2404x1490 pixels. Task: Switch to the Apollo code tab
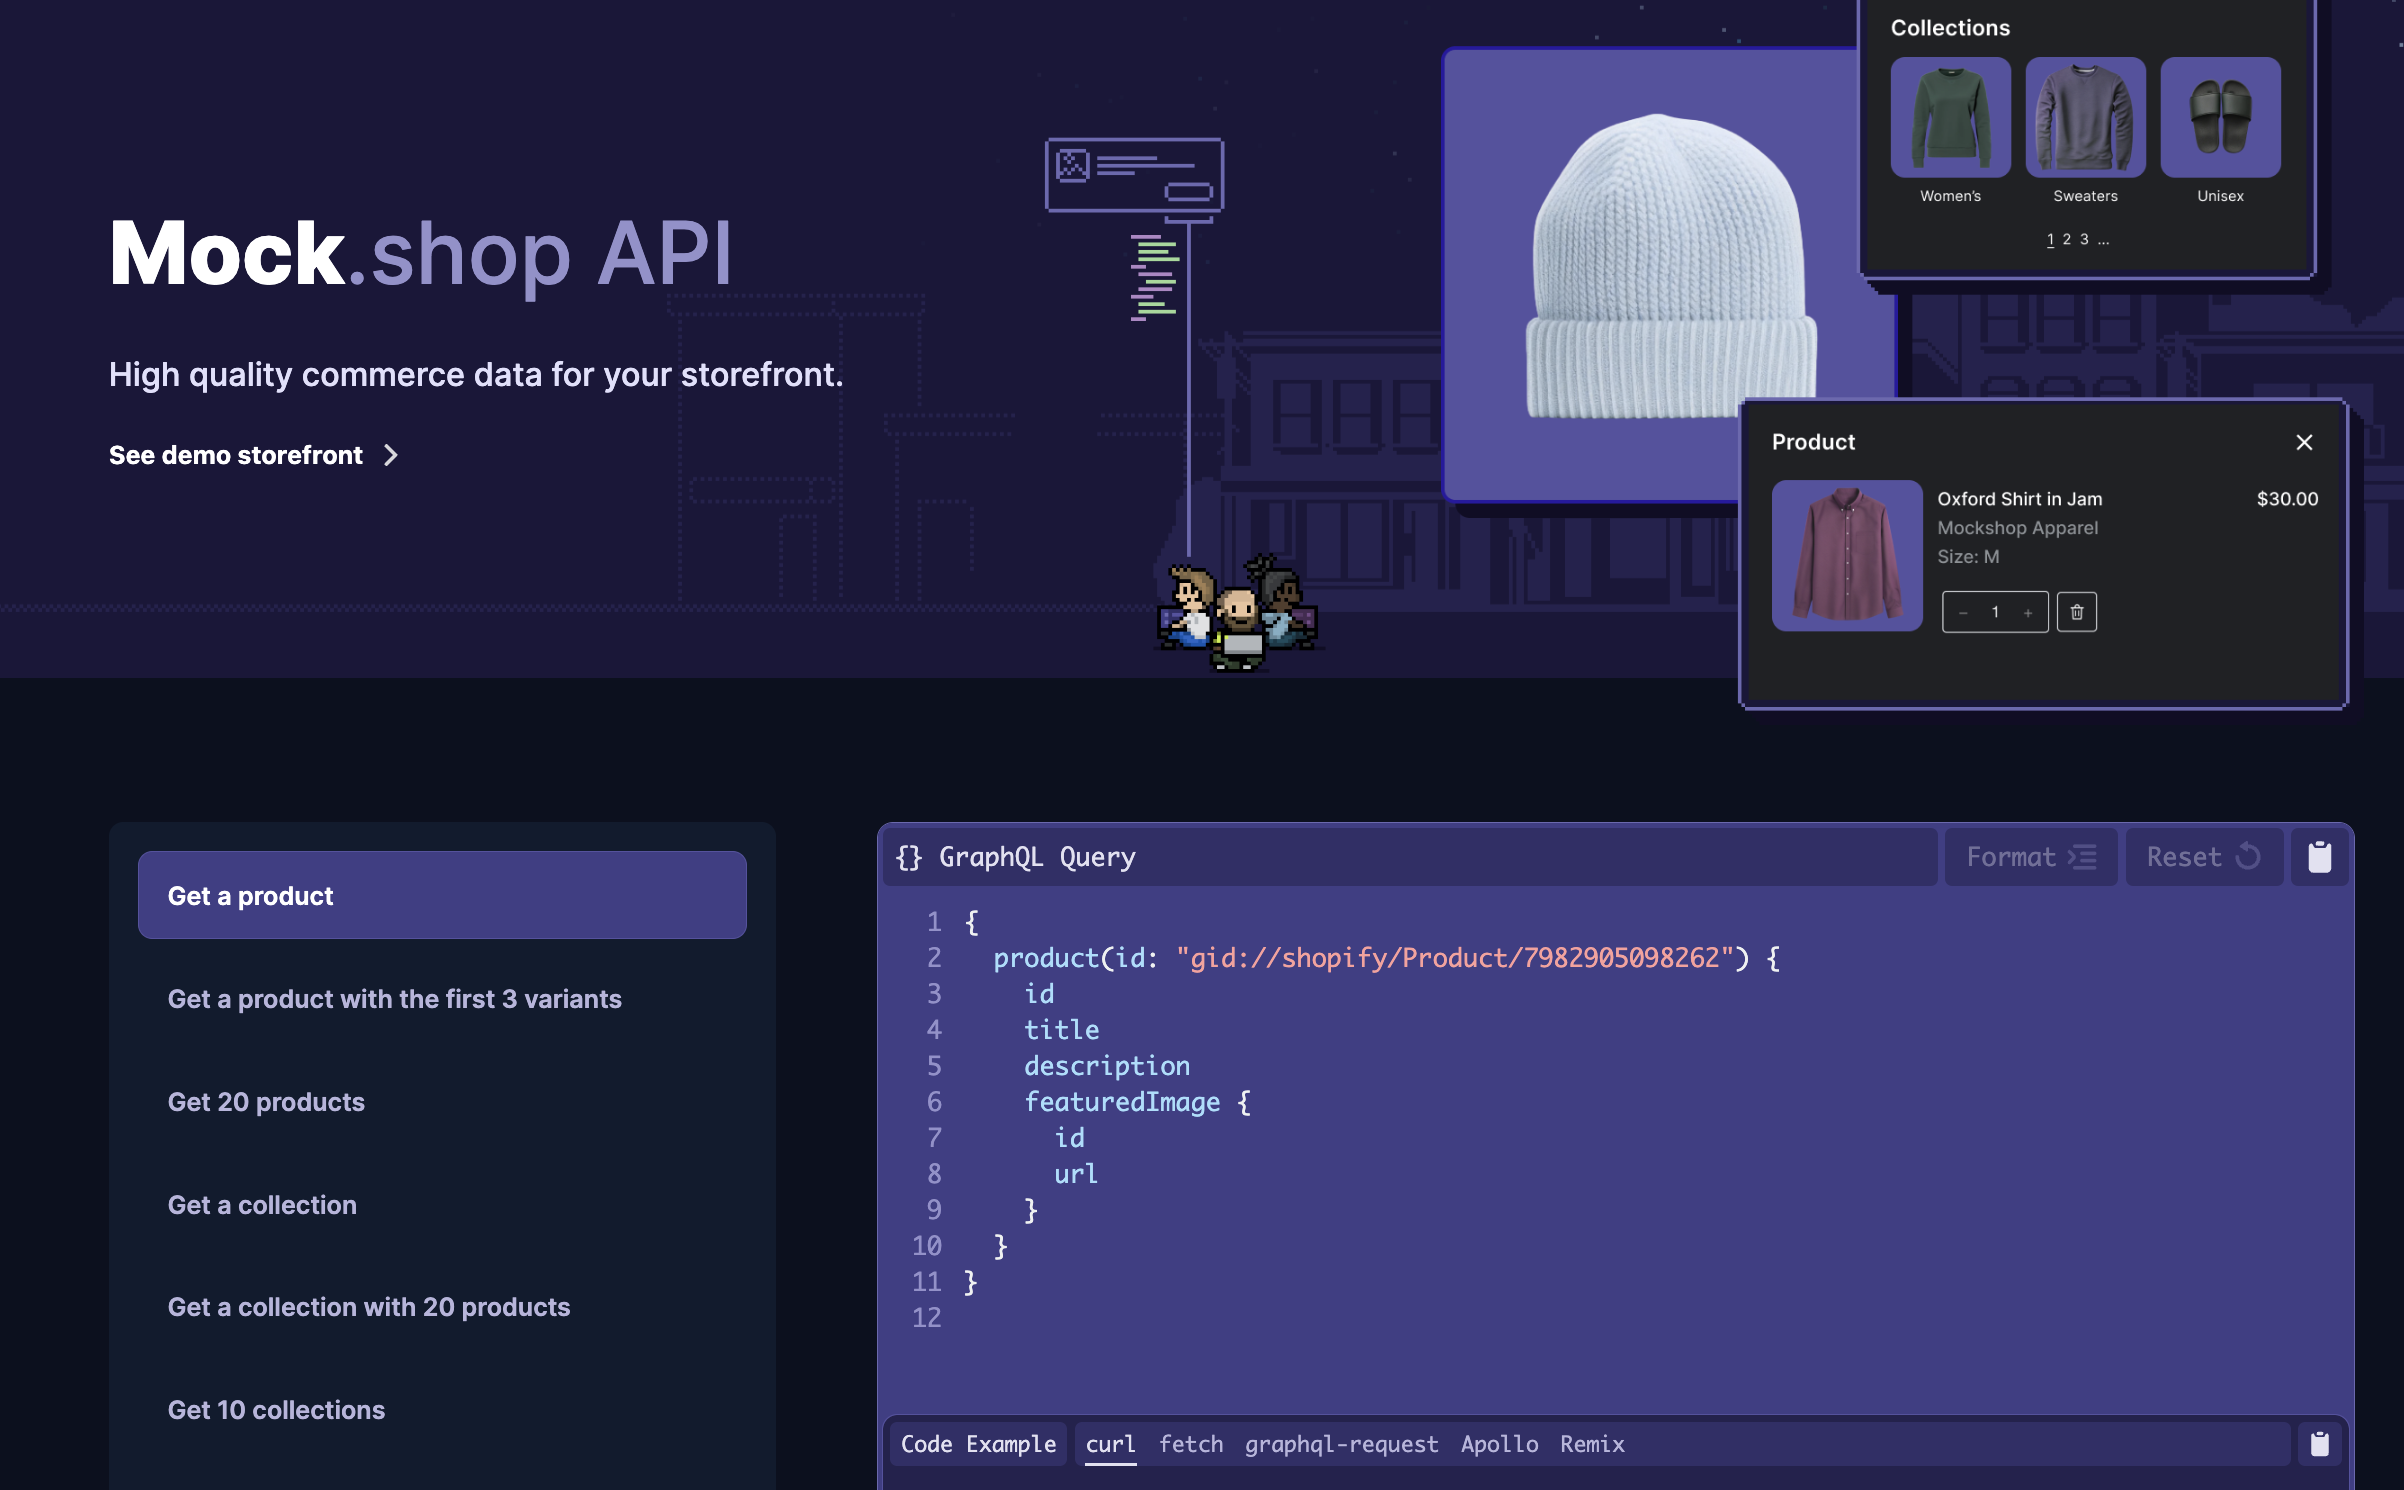coord(1499,1444)
